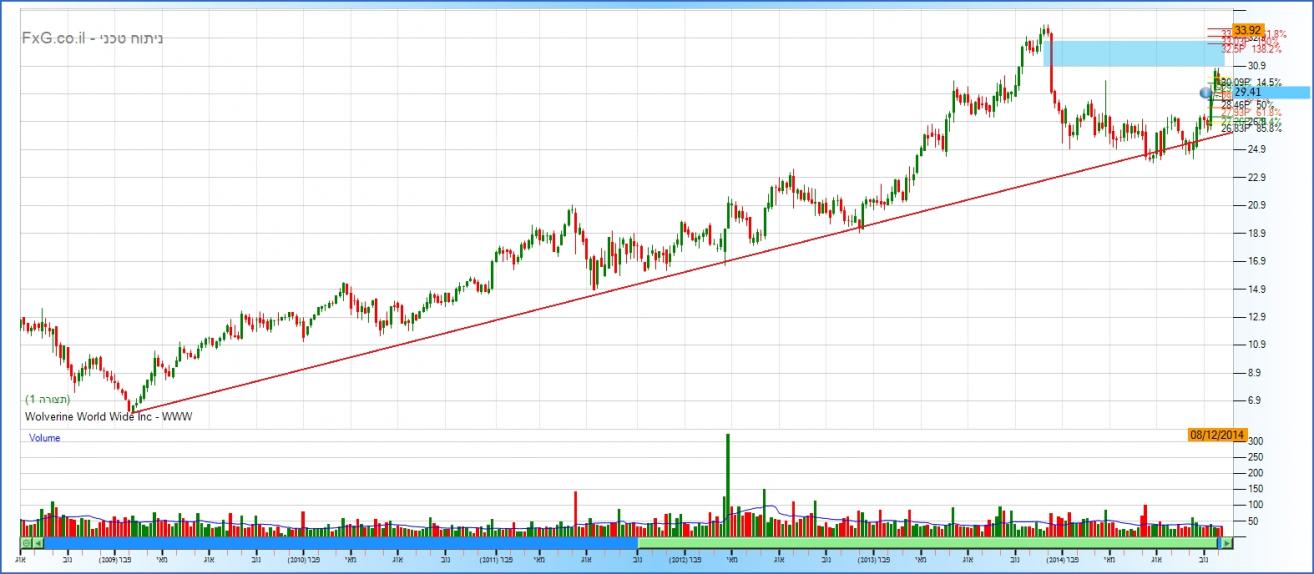The image size is (1314, 574).
Task: Click the scrollbar left arrow button
Action: [x=38, y=543]
